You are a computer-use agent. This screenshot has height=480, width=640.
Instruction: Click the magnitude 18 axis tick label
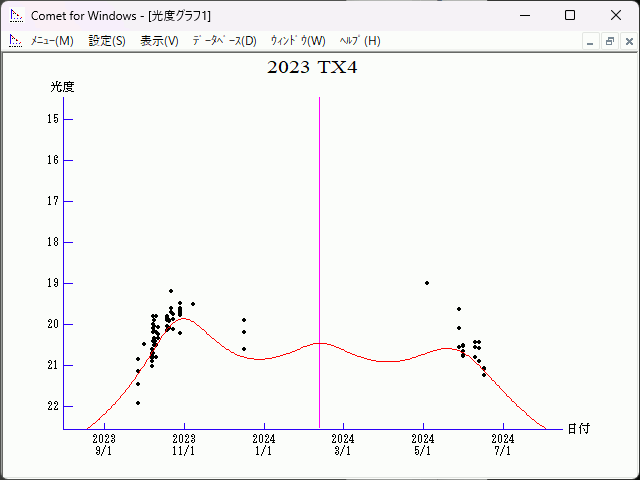pos(53,242)
